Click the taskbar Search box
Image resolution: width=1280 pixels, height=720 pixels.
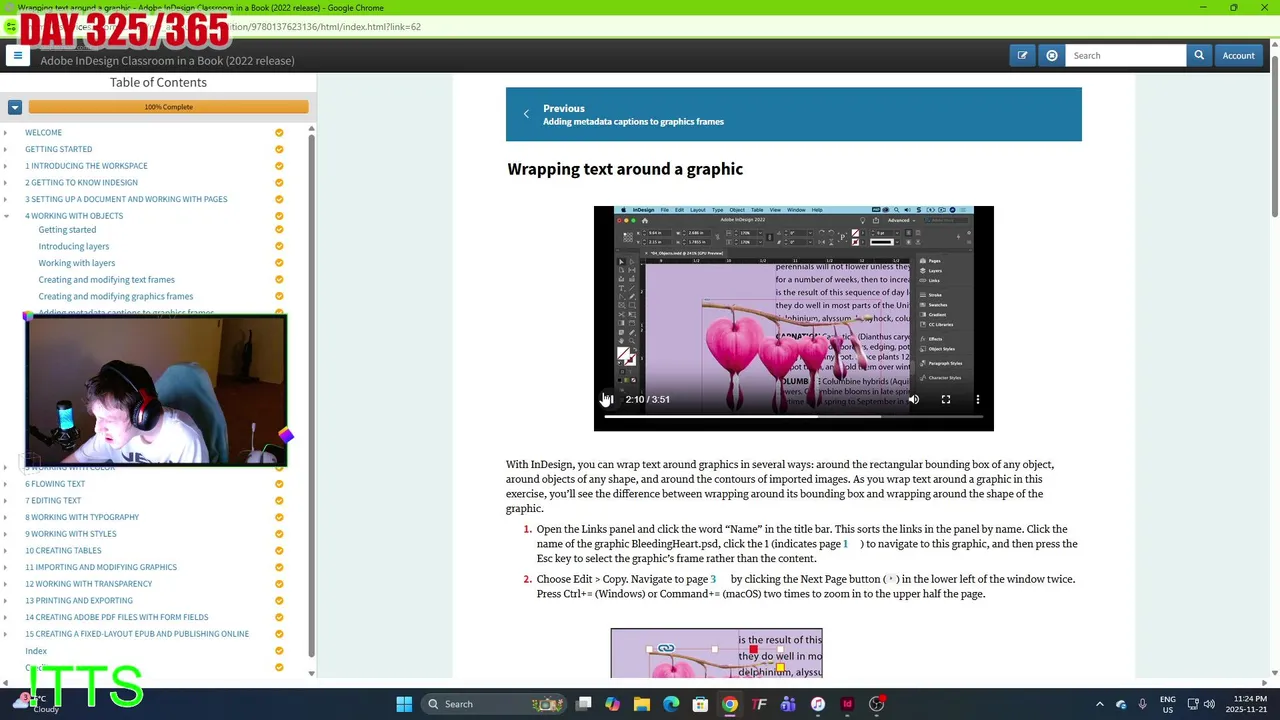point(494,704)
